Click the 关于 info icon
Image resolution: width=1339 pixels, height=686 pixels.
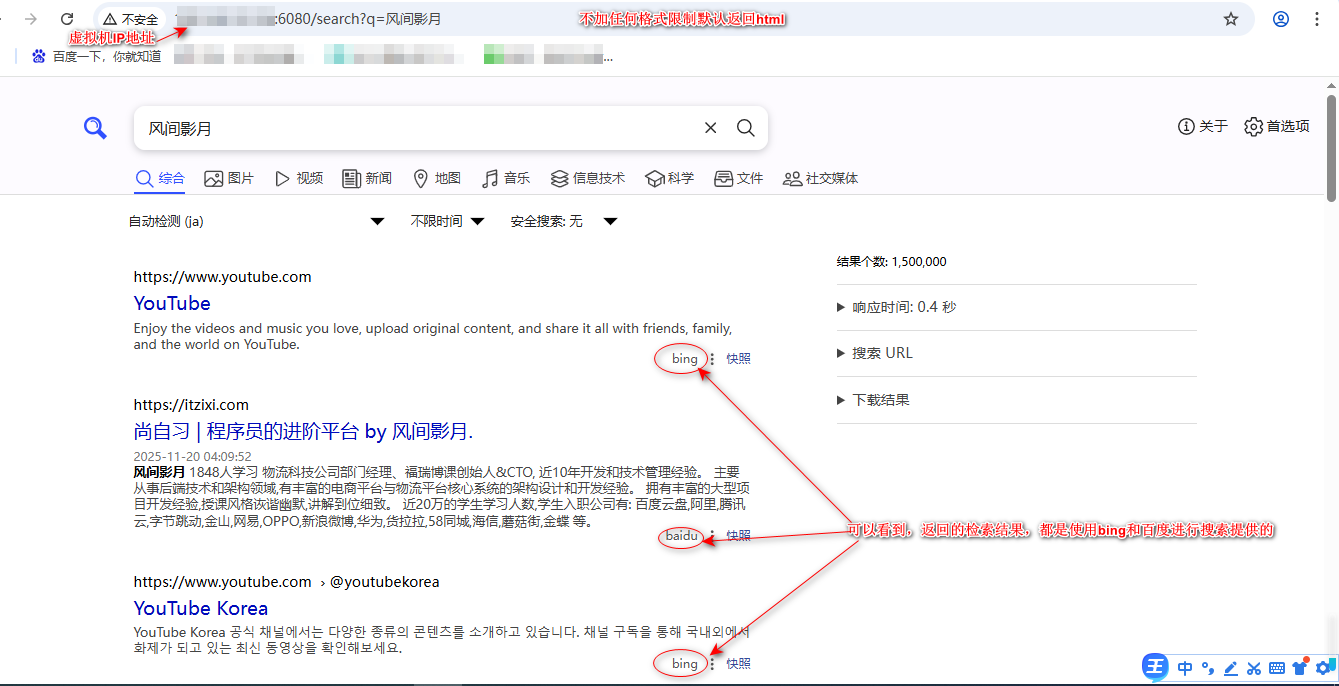pos(1186,127)
